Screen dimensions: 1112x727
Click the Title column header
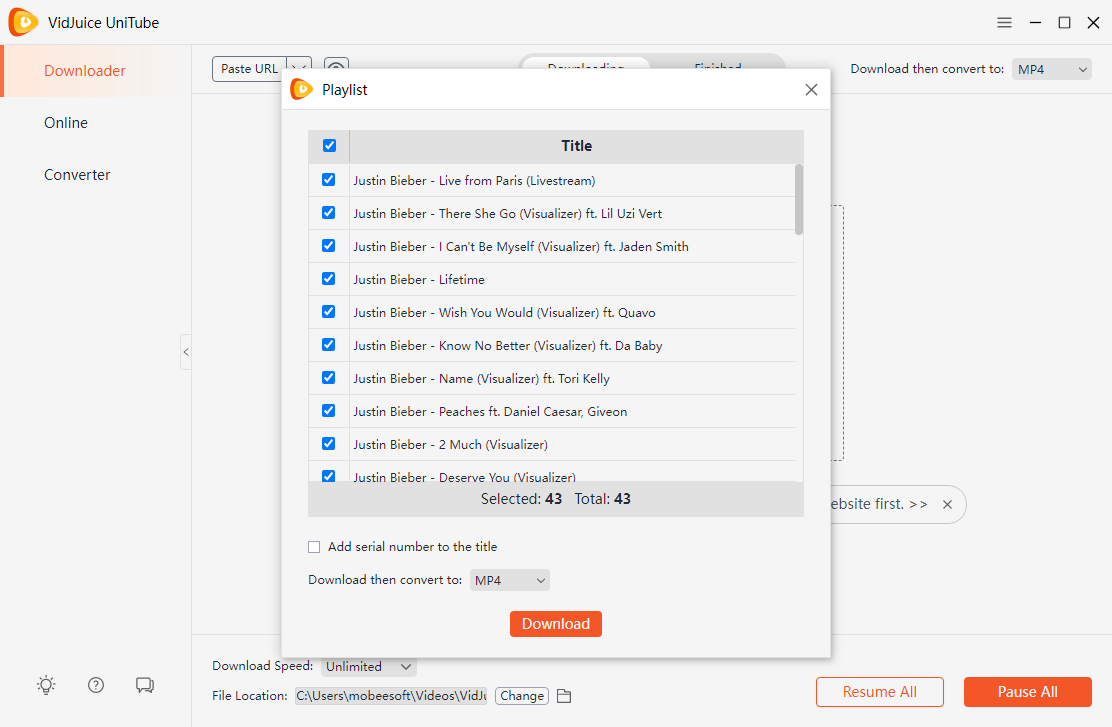point(577,146)
